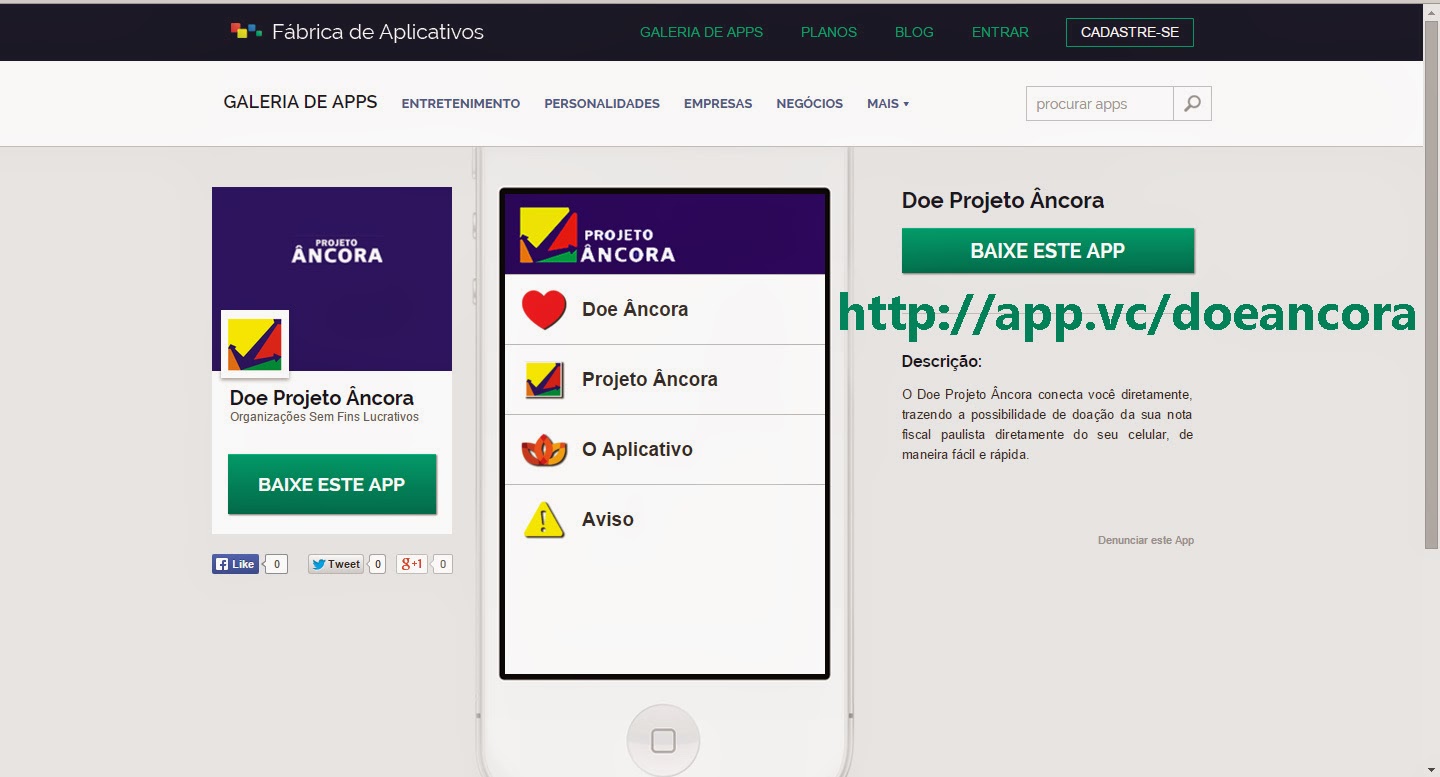The width and height of the screenshot is (1440, 777).
Task: Click the Google +1 button
Action: [412, 564]
